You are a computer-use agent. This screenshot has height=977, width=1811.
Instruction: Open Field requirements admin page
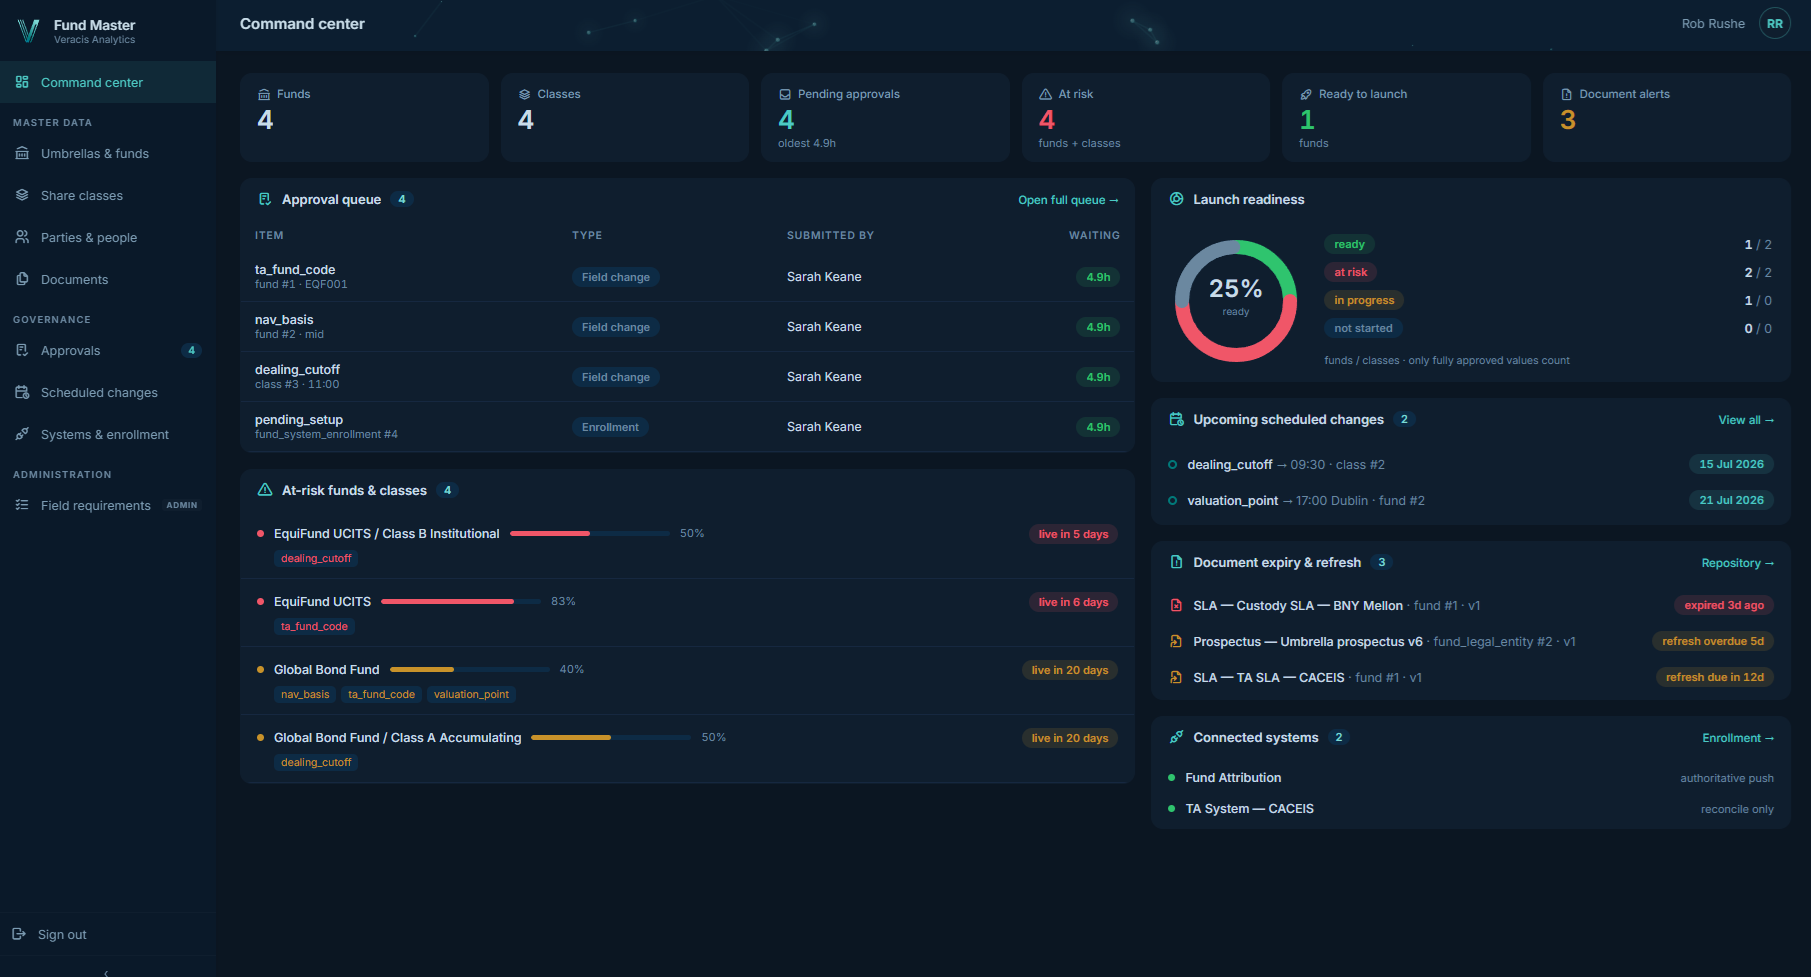click(108, 505)
